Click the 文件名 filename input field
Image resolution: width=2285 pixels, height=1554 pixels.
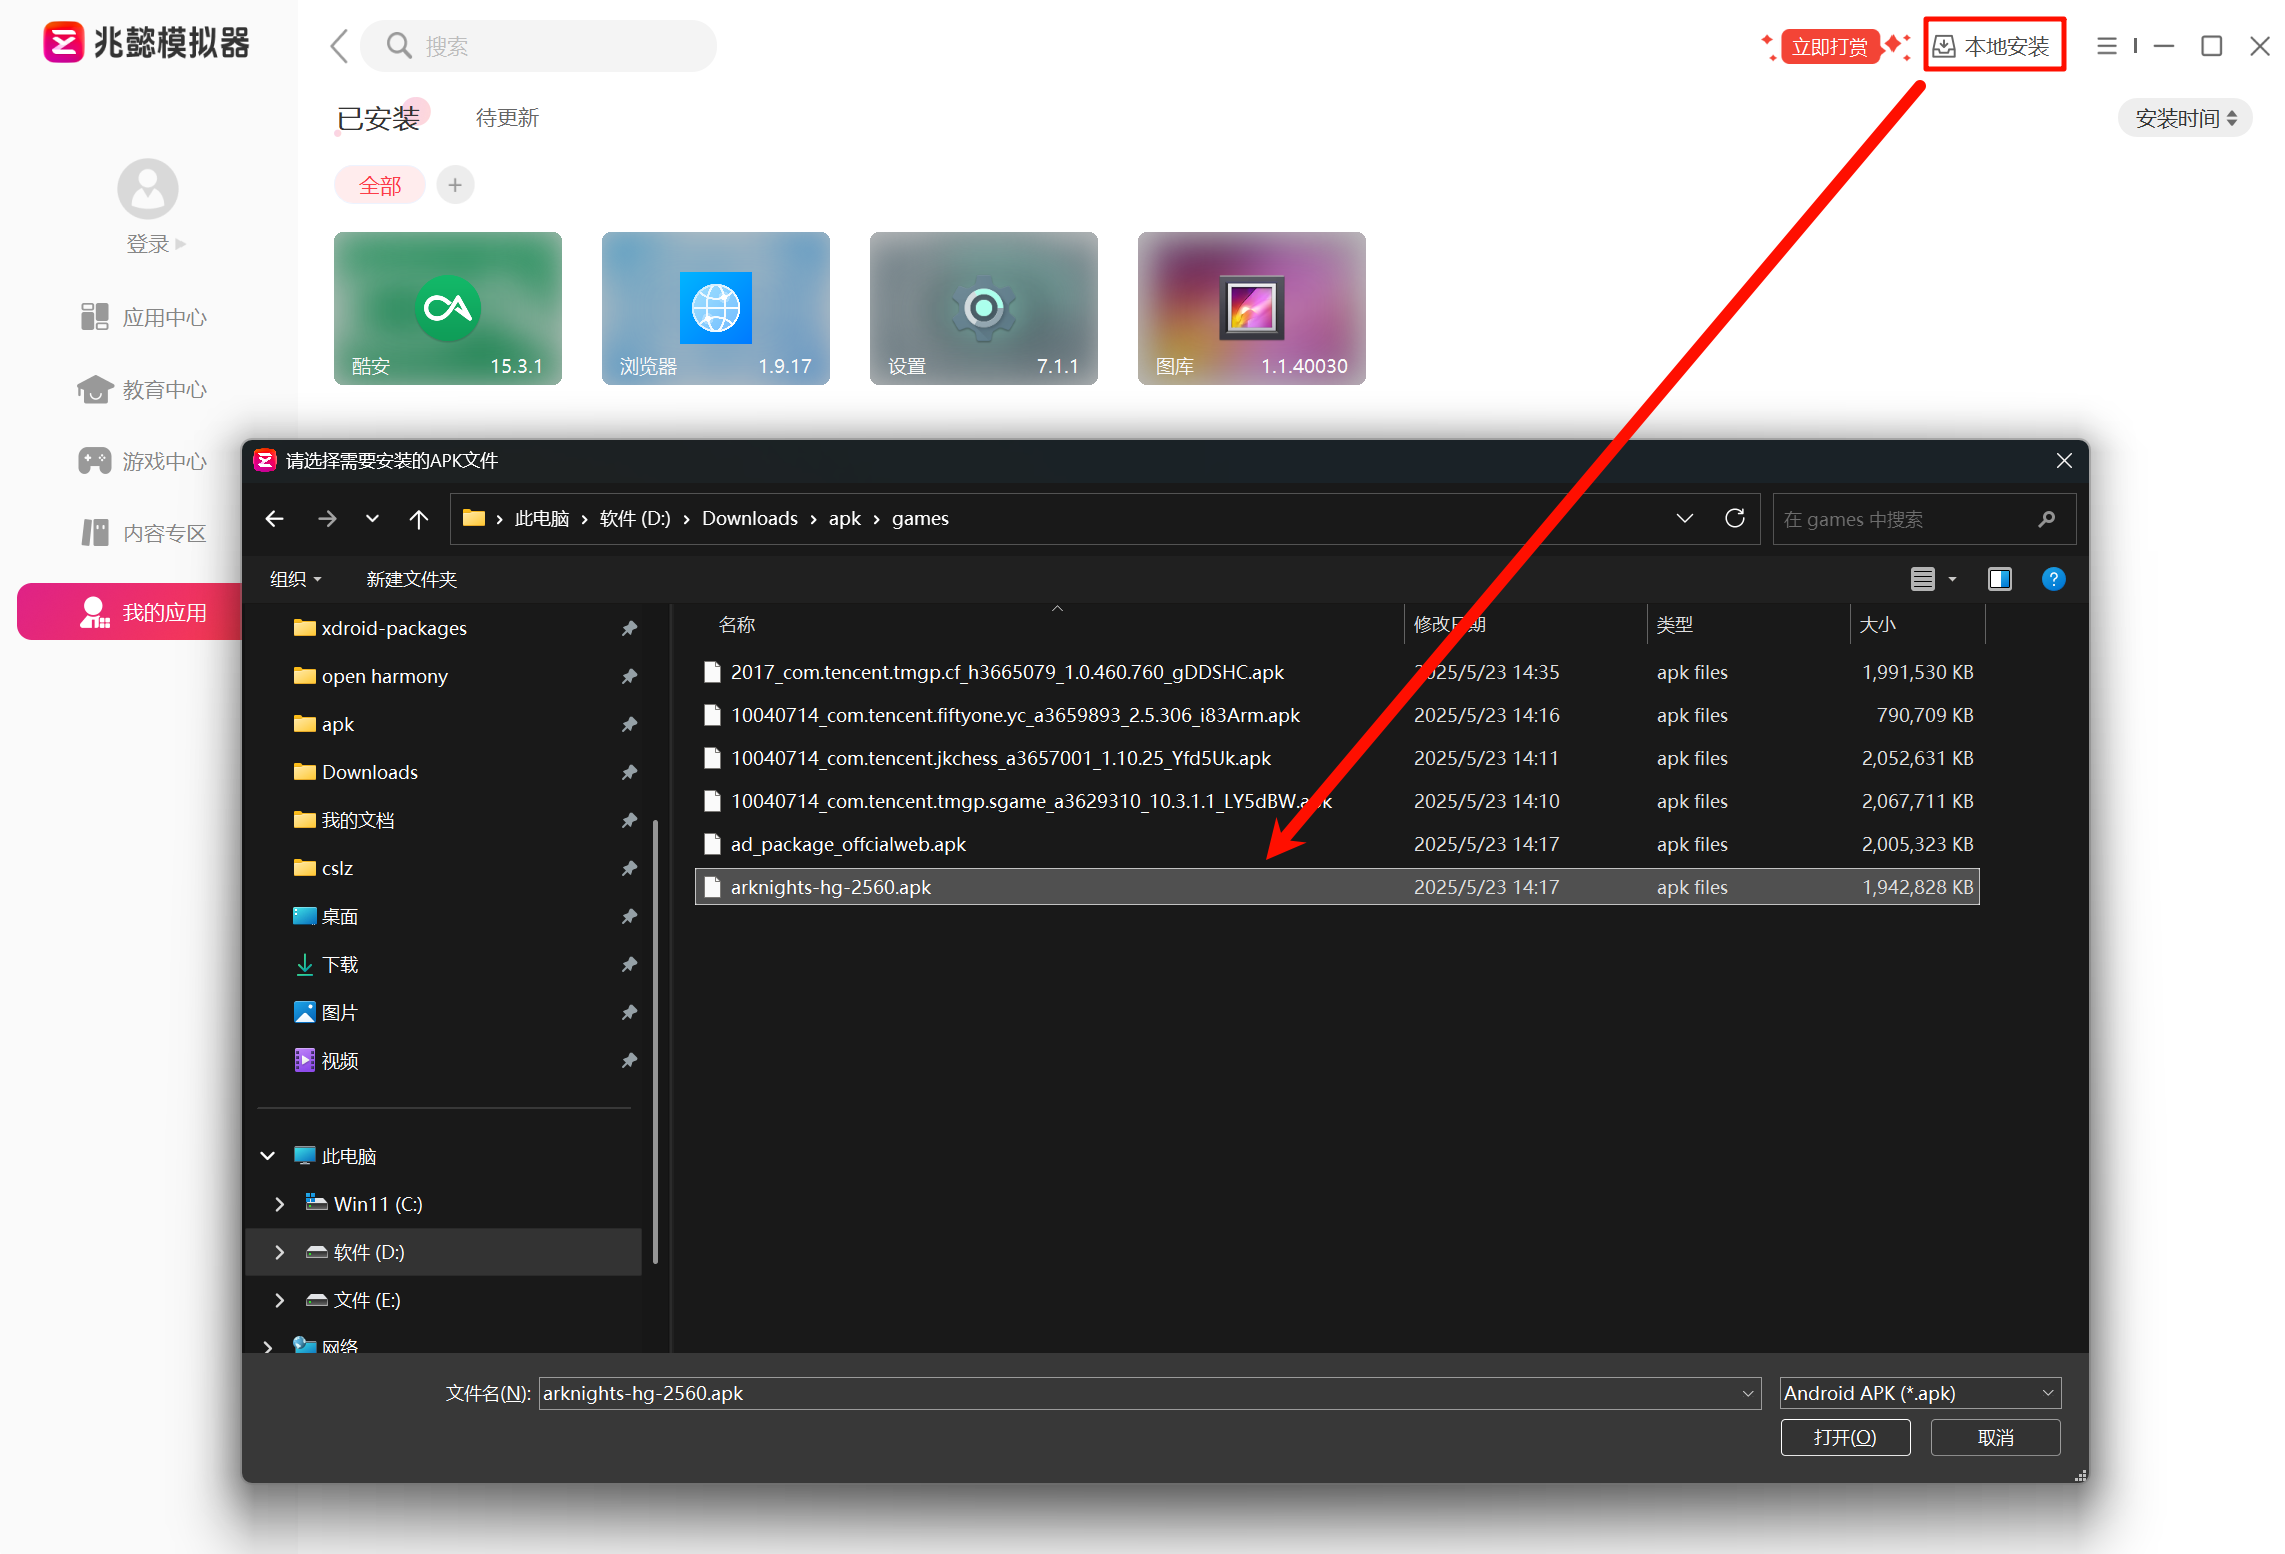coord(1150,1393)
